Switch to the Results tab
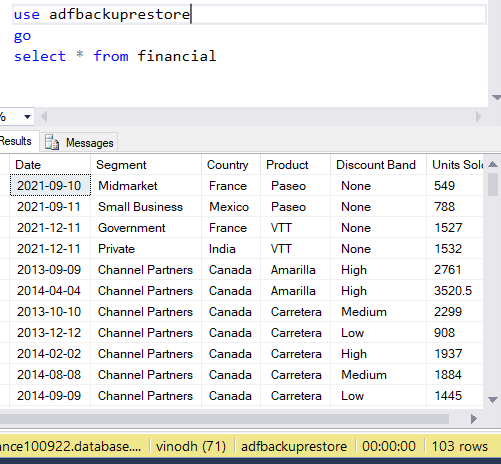 click(17, 141)
